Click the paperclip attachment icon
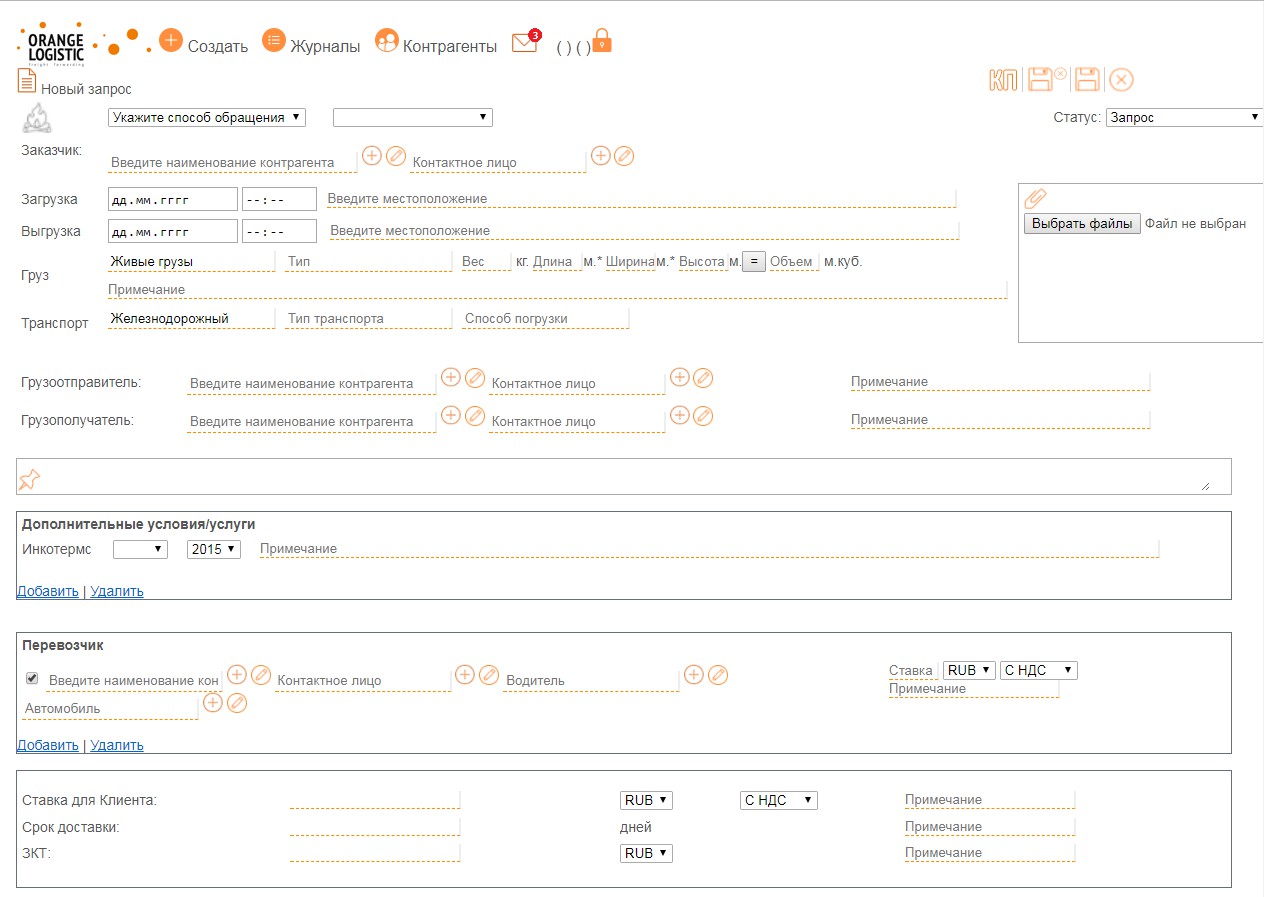Screen dimensions: 1264x897 (x=1036, y=199)
